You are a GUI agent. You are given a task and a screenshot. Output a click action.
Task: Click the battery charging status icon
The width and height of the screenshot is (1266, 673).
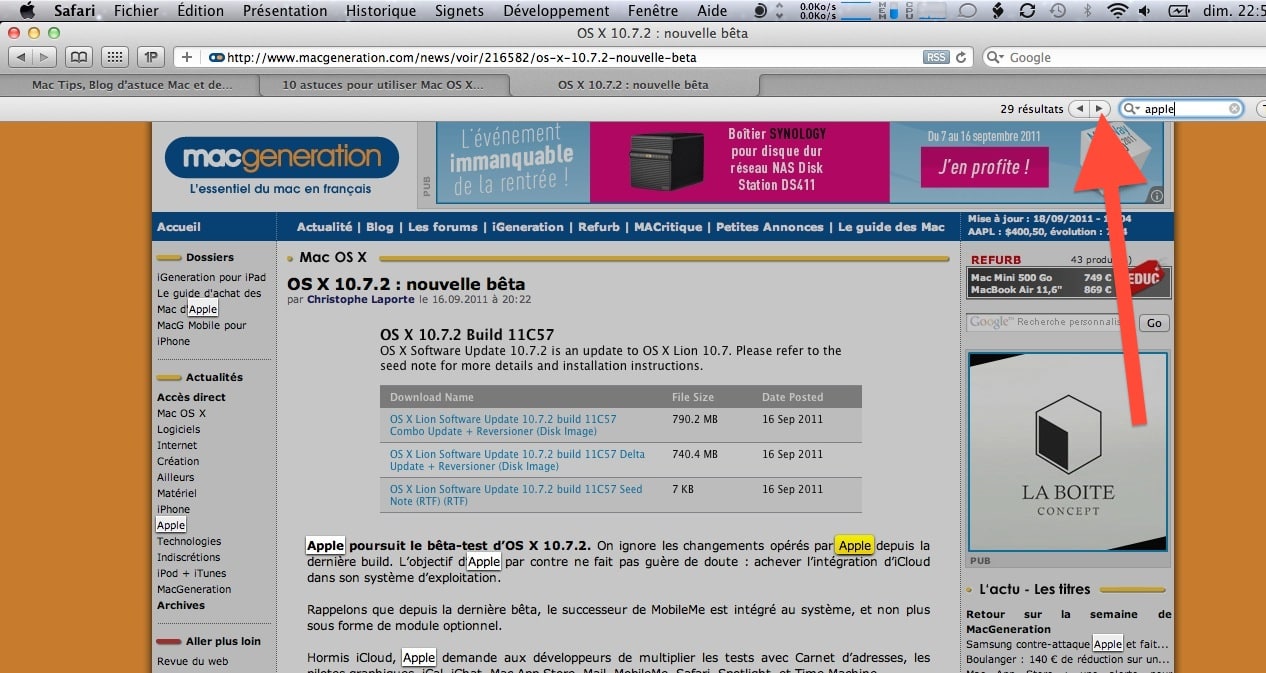[1178, 11]
